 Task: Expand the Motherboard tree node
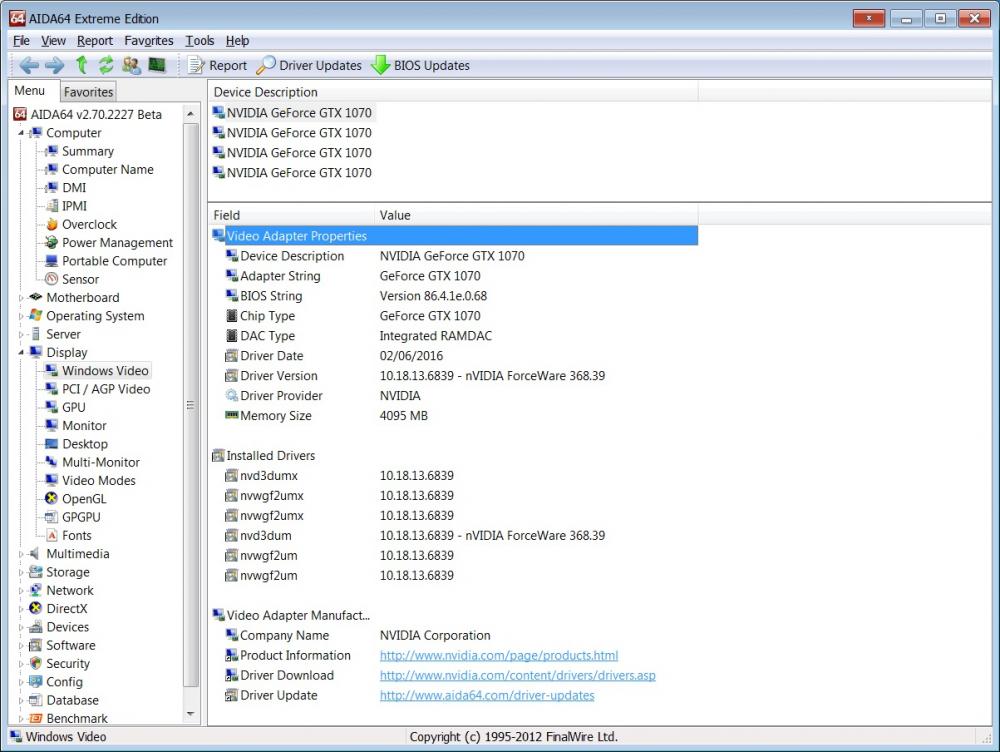(x=21, y=298)
